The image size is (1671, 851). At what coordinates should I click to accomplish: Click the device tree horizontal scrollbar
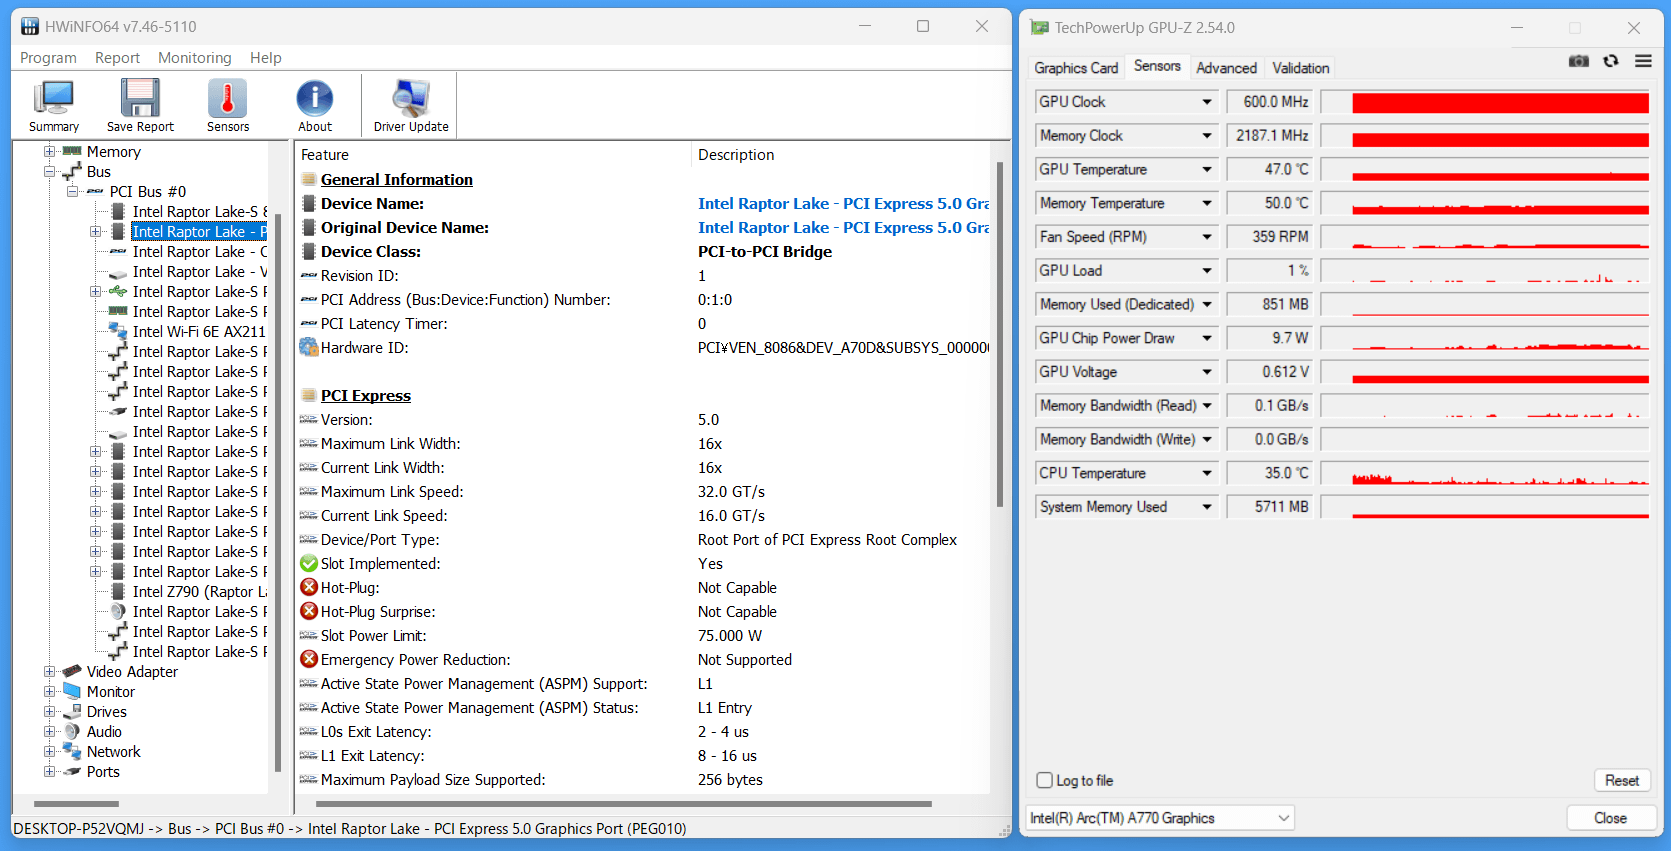(77, 803)
